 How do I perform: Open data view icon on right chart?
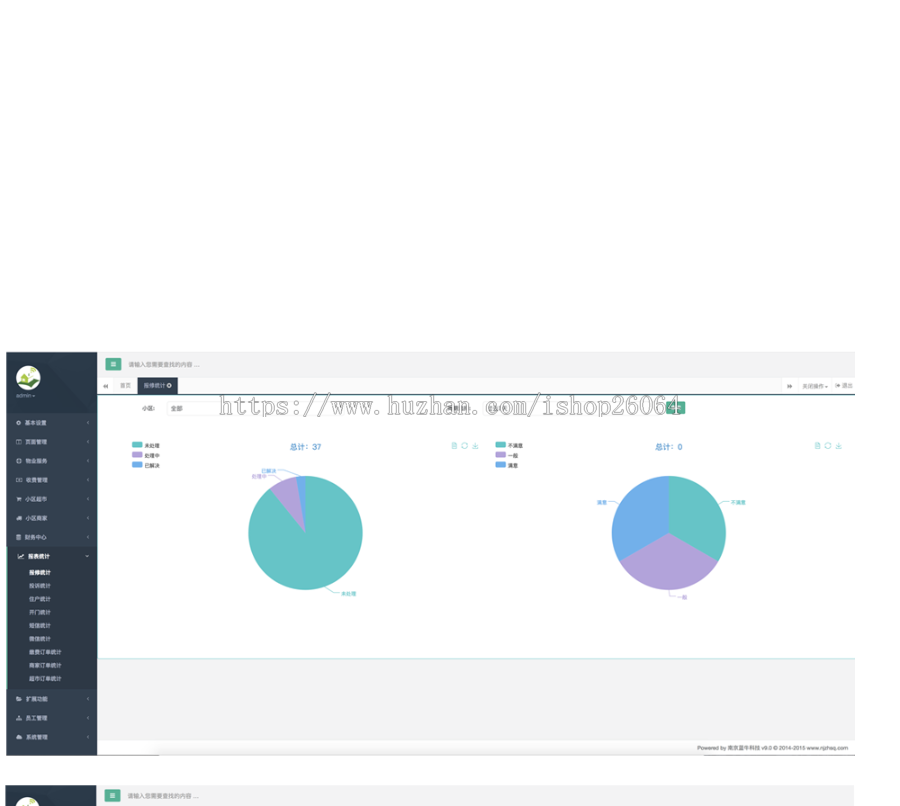tap(817, 445)
